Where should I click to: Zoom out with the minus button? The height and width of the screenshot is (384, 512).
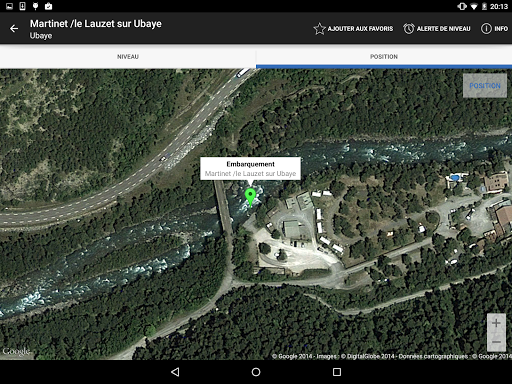(496, 342)
